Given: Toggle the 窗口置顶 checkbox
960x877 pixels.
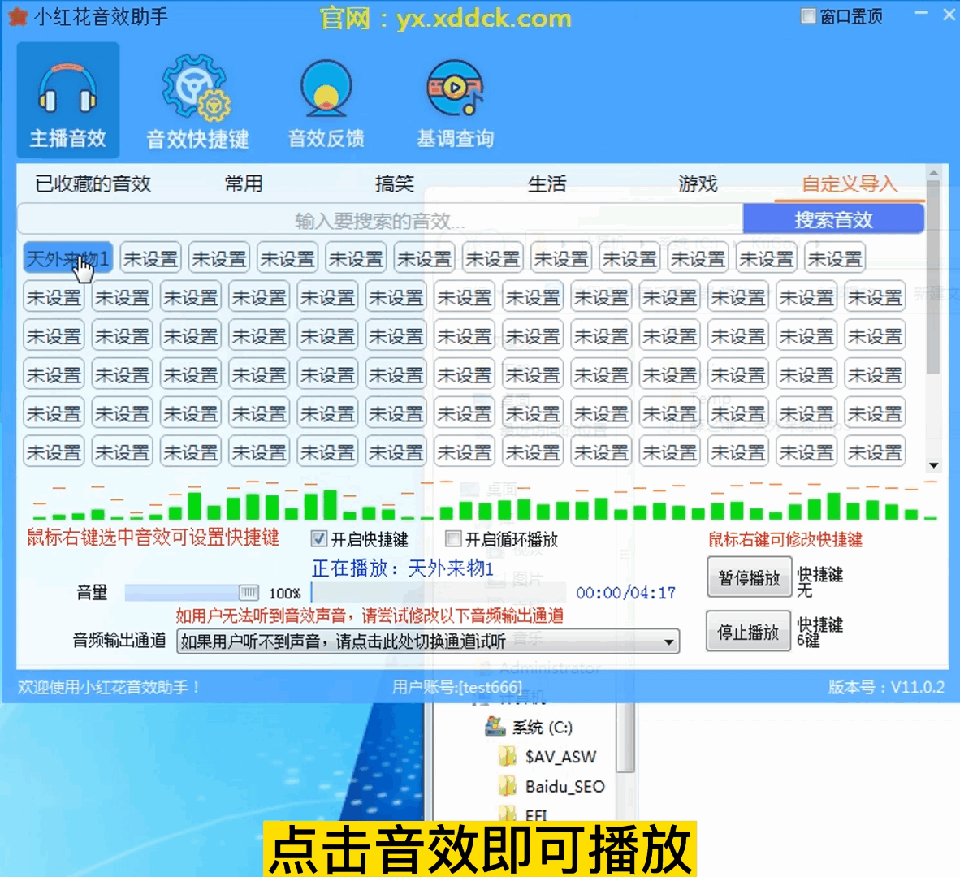Looking at the screenshot, I should [808, 17].
